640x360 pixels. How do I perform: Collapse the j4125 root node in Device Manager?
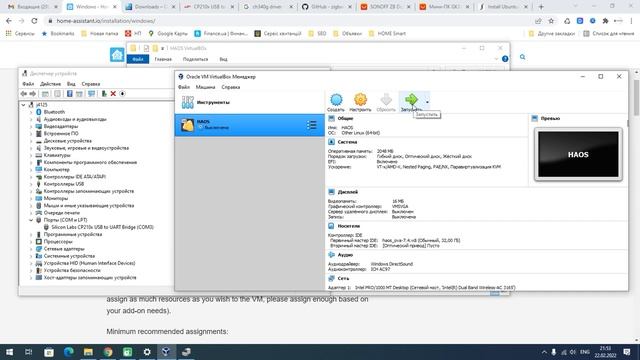pyautogui.click(x=23, y=105)
